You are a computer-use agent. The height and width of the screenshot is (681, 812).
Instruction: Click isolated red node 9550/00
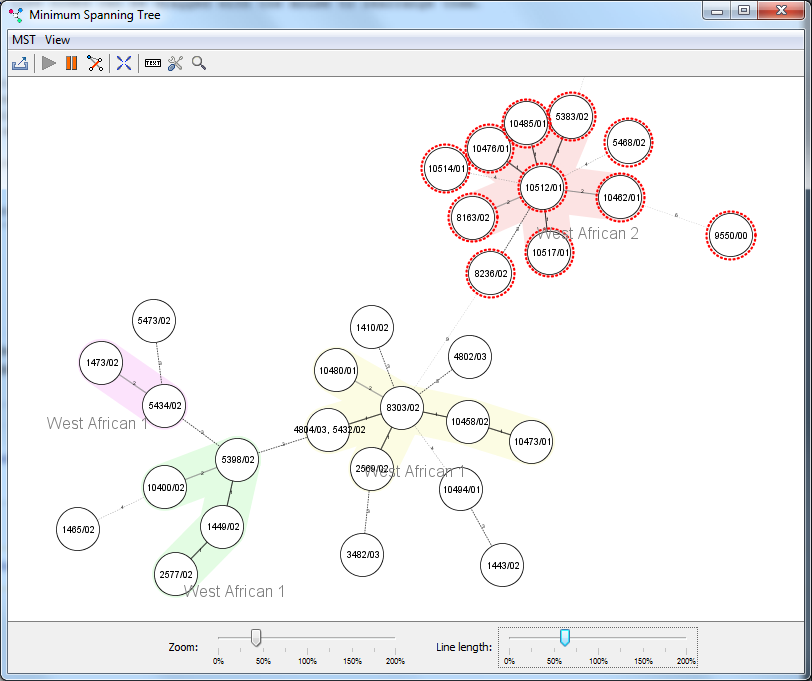(x=731, y=236)
